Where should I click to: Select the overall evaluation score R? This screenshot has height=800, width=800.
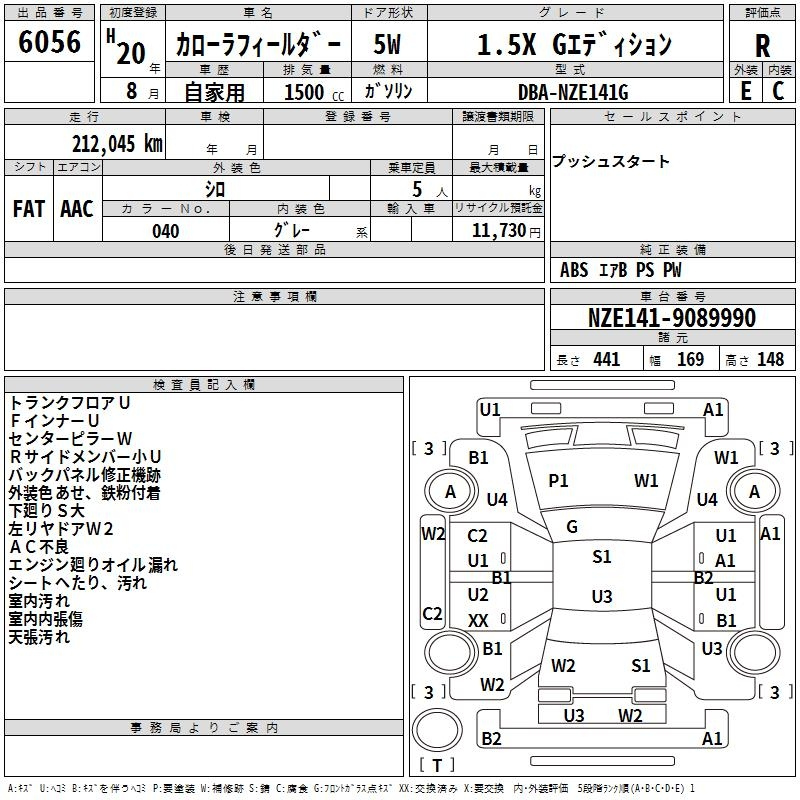(762, 46)
